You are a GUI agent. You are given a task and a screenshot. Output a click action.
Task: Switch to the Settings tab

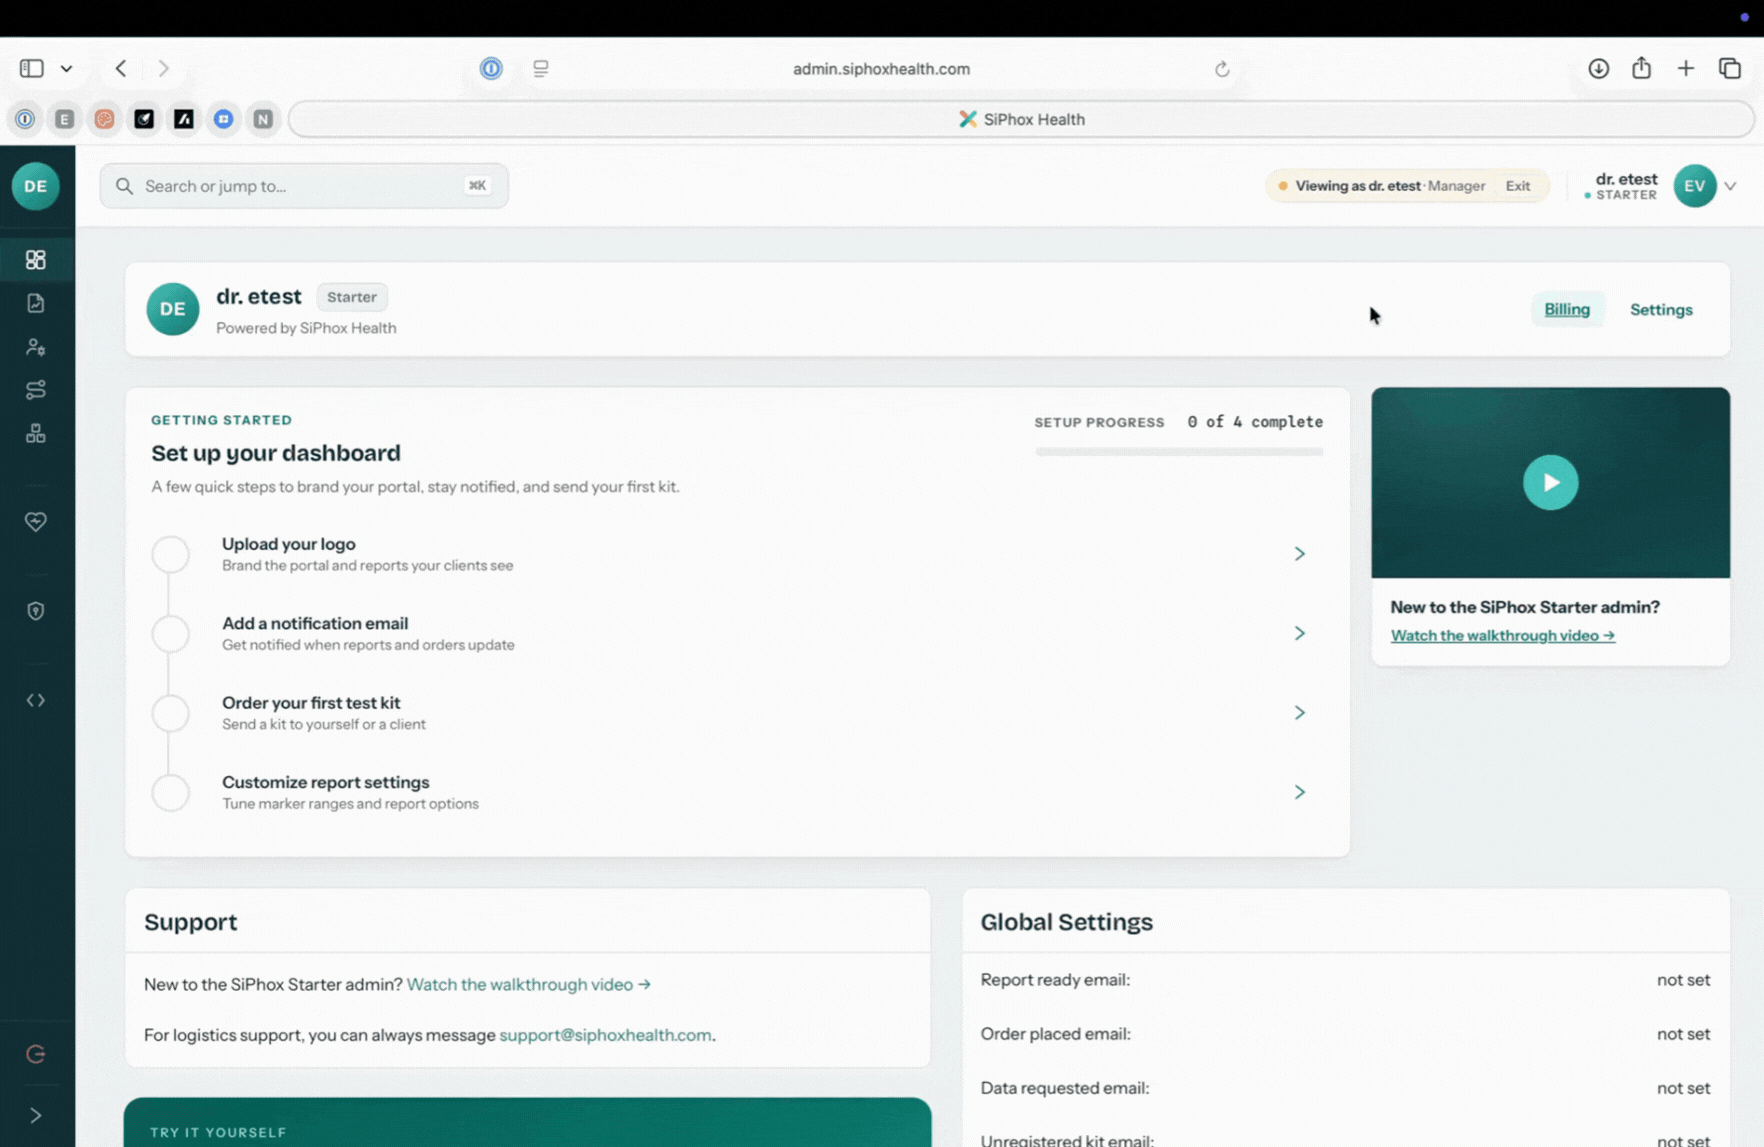pos(1661,309)
